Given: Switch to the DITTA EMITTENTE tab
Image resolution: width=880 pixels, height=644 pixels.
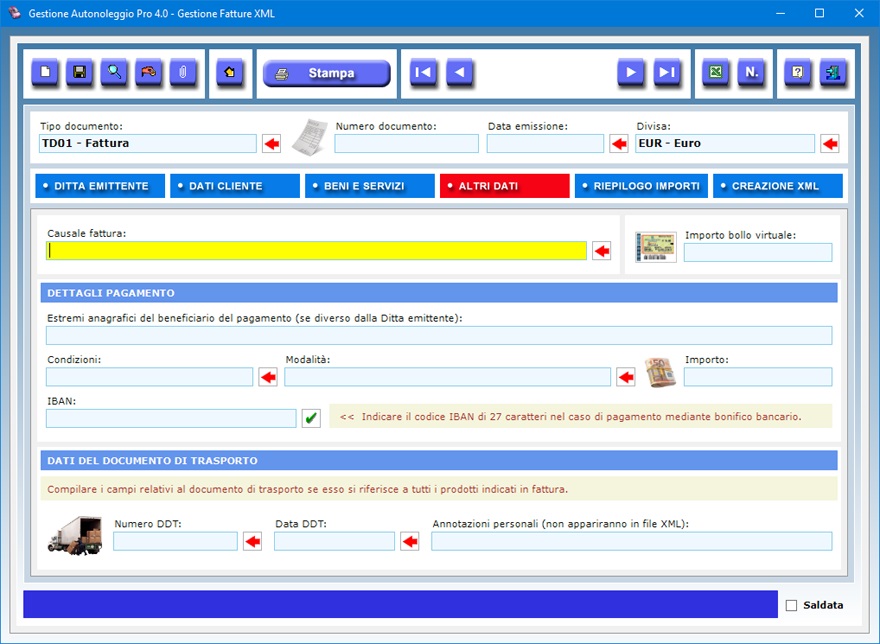Looking at the screenshot, I should (100, 186).
